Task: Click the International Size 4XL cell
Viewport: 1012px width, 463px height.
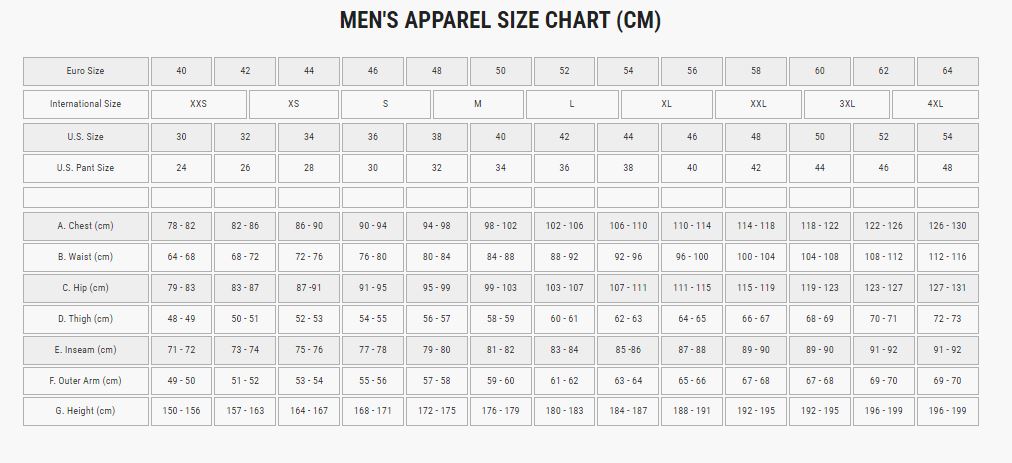Action: [935, 104]
